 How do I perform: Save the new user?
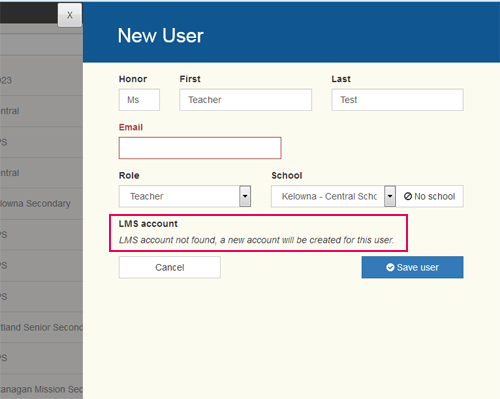(412, 267)
